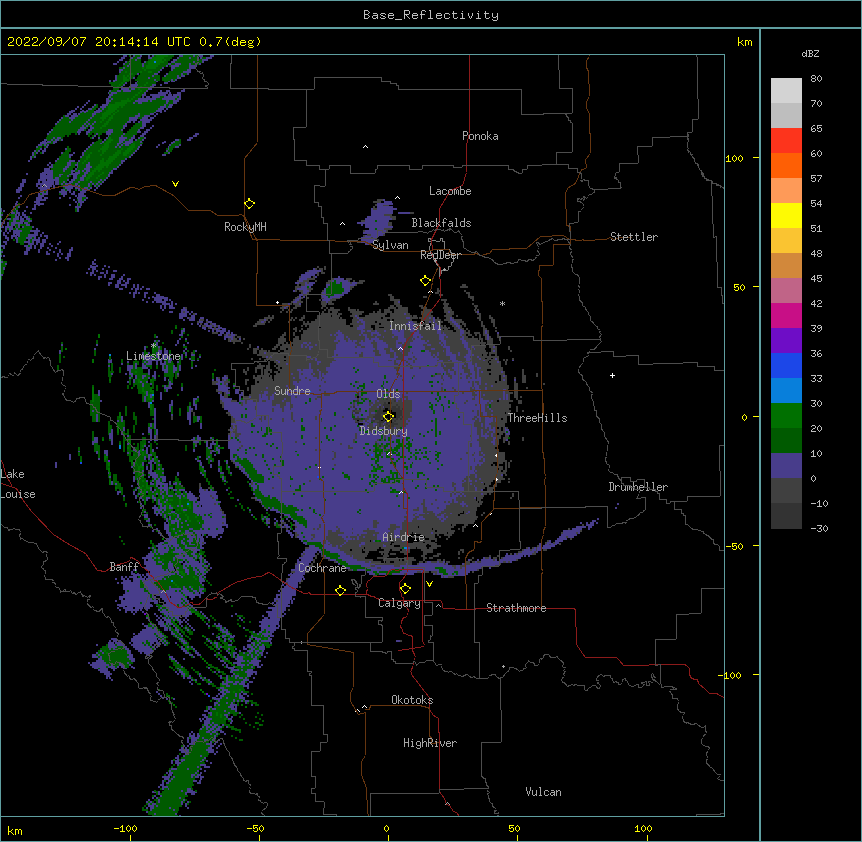This screenshot has width=862, height=842.
Task: Click the bright green 30 dBZ legend swatch
Action: tap(786, 416)
